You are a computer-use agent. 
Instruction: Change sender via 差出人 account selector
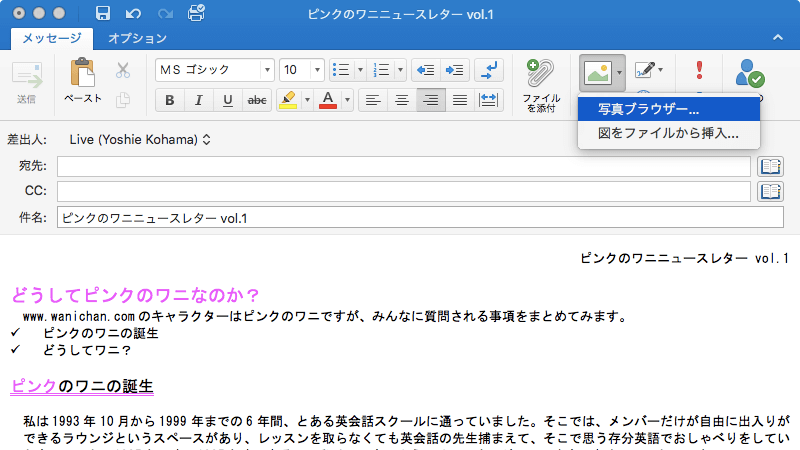[x=140, y=140]
